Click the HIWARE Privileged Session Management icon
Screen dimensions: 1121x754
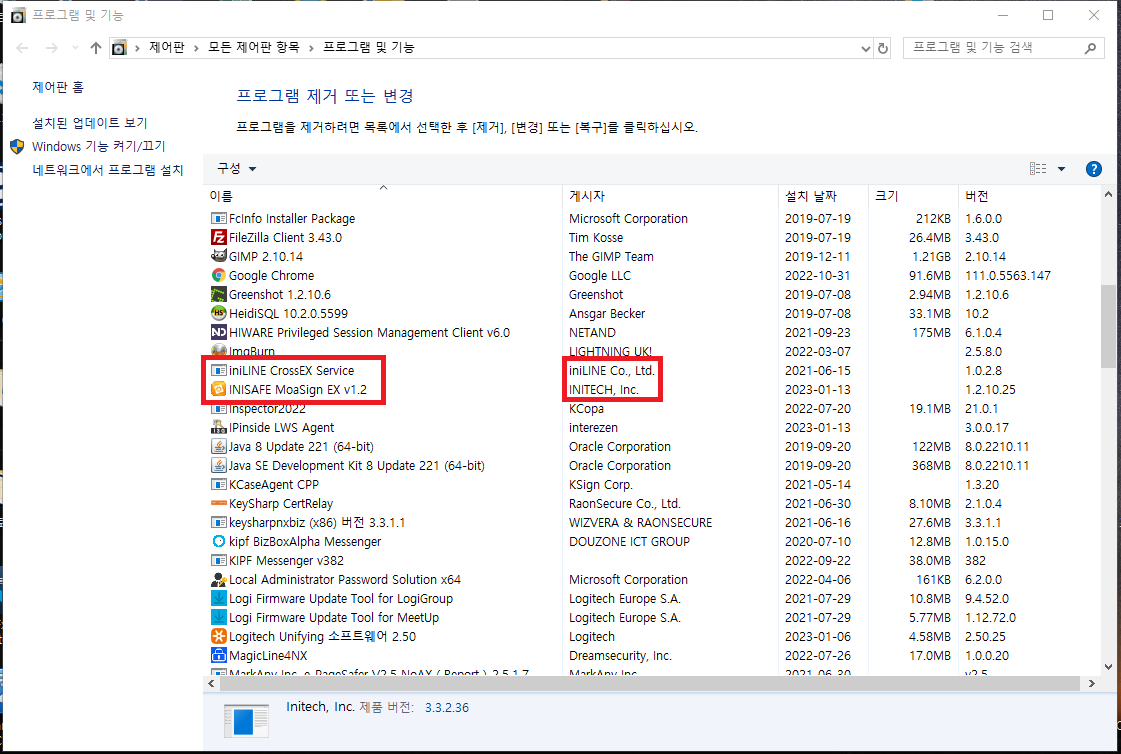click(219, 332)
